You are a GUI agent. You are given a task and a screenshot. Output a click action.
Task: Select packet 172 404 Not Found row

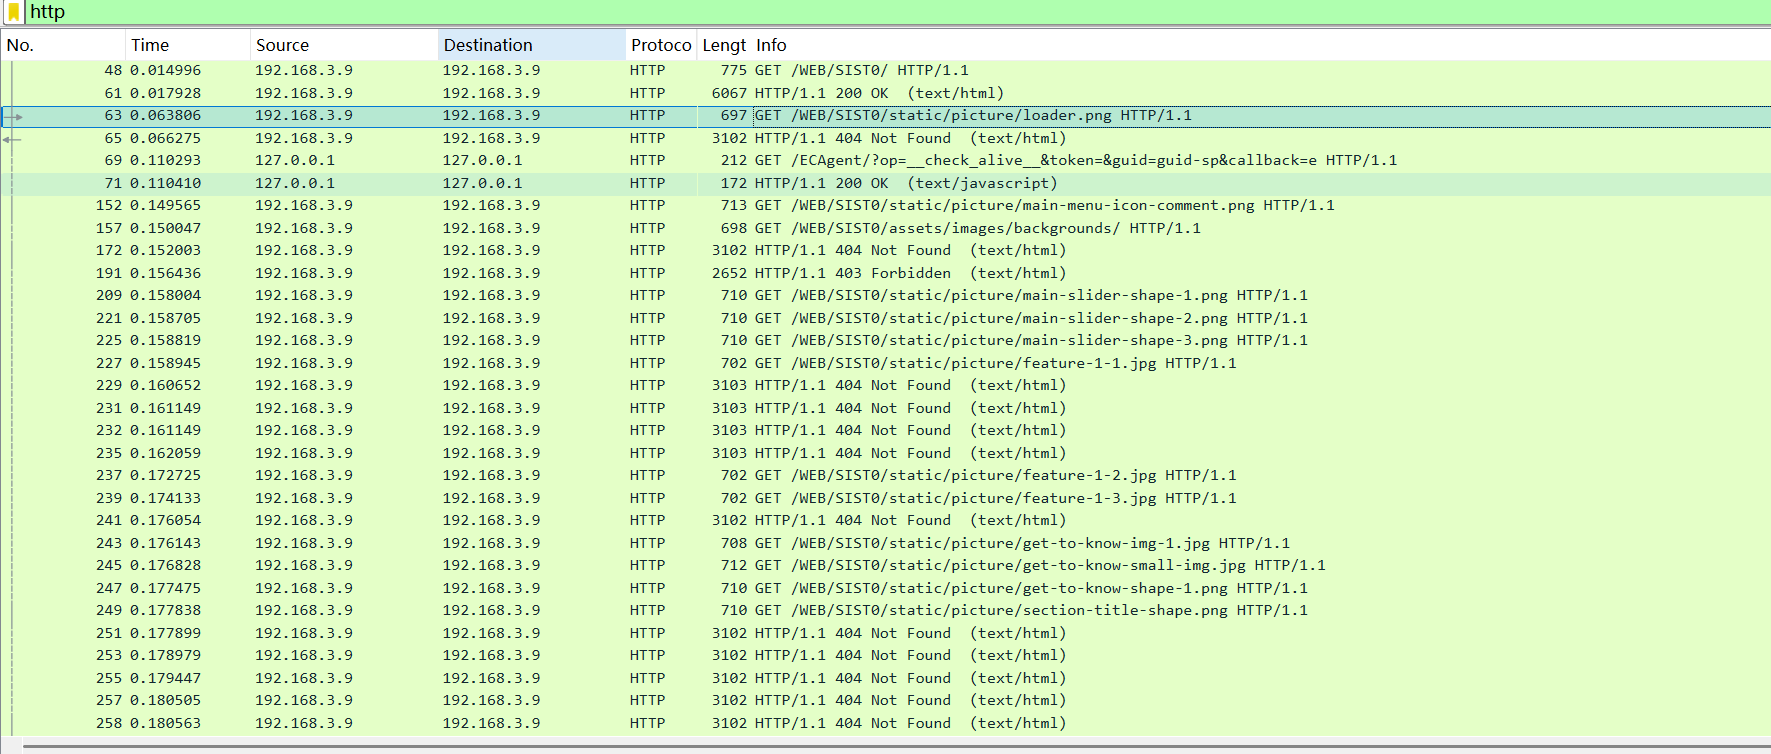885,250
